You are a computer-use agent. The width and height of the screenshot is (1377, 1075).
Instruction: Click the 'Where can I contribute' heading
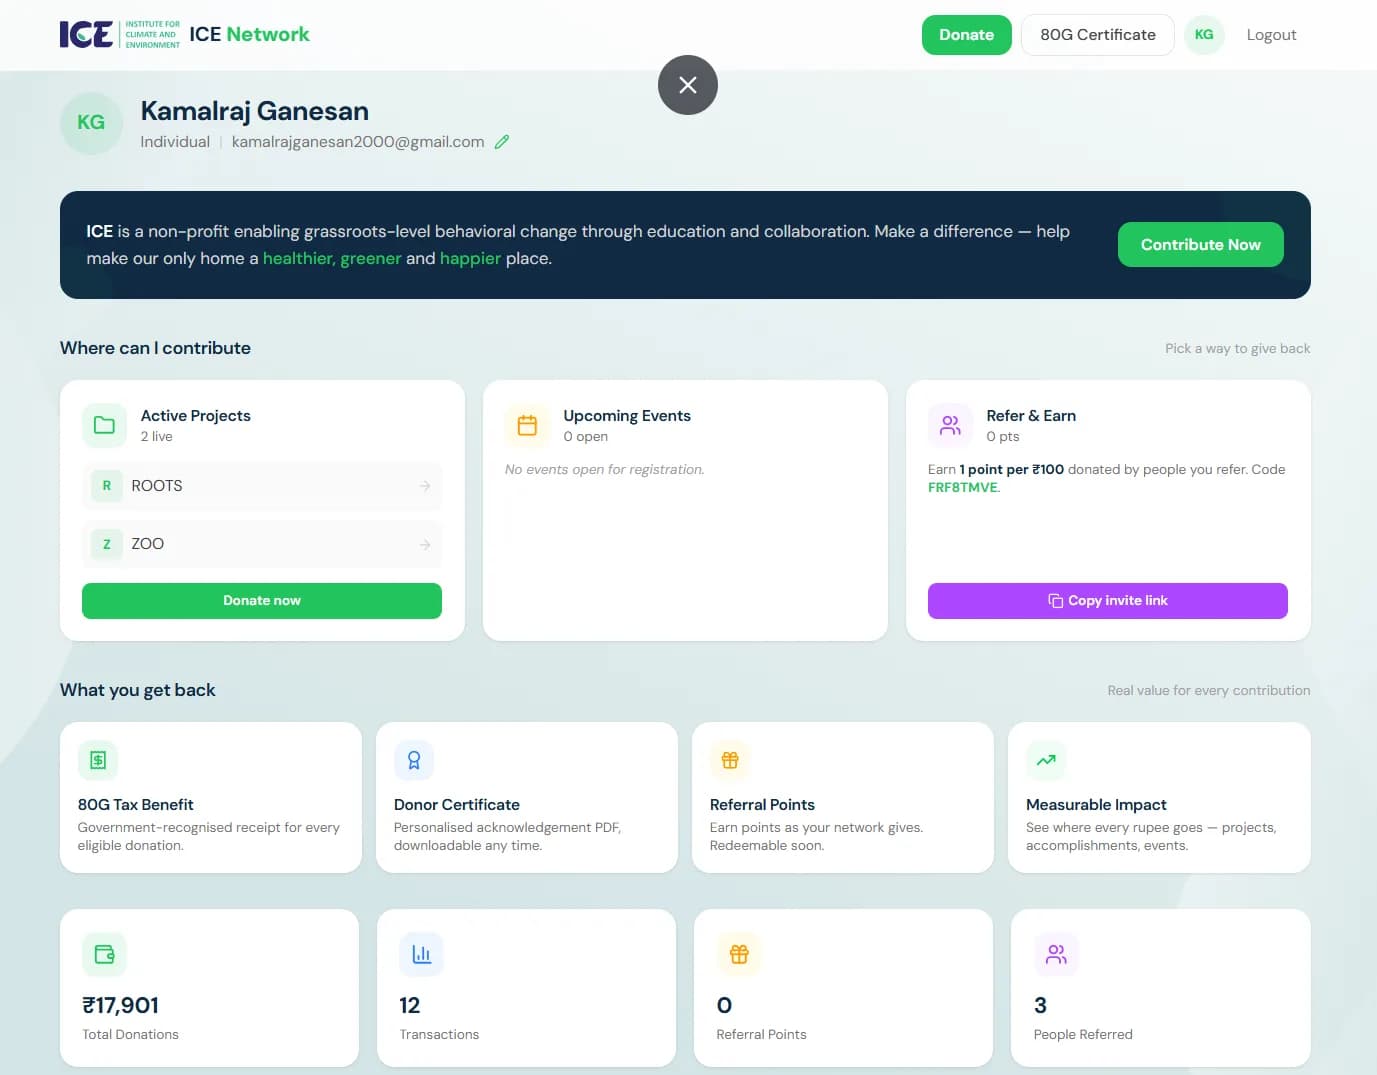point(155,348)
